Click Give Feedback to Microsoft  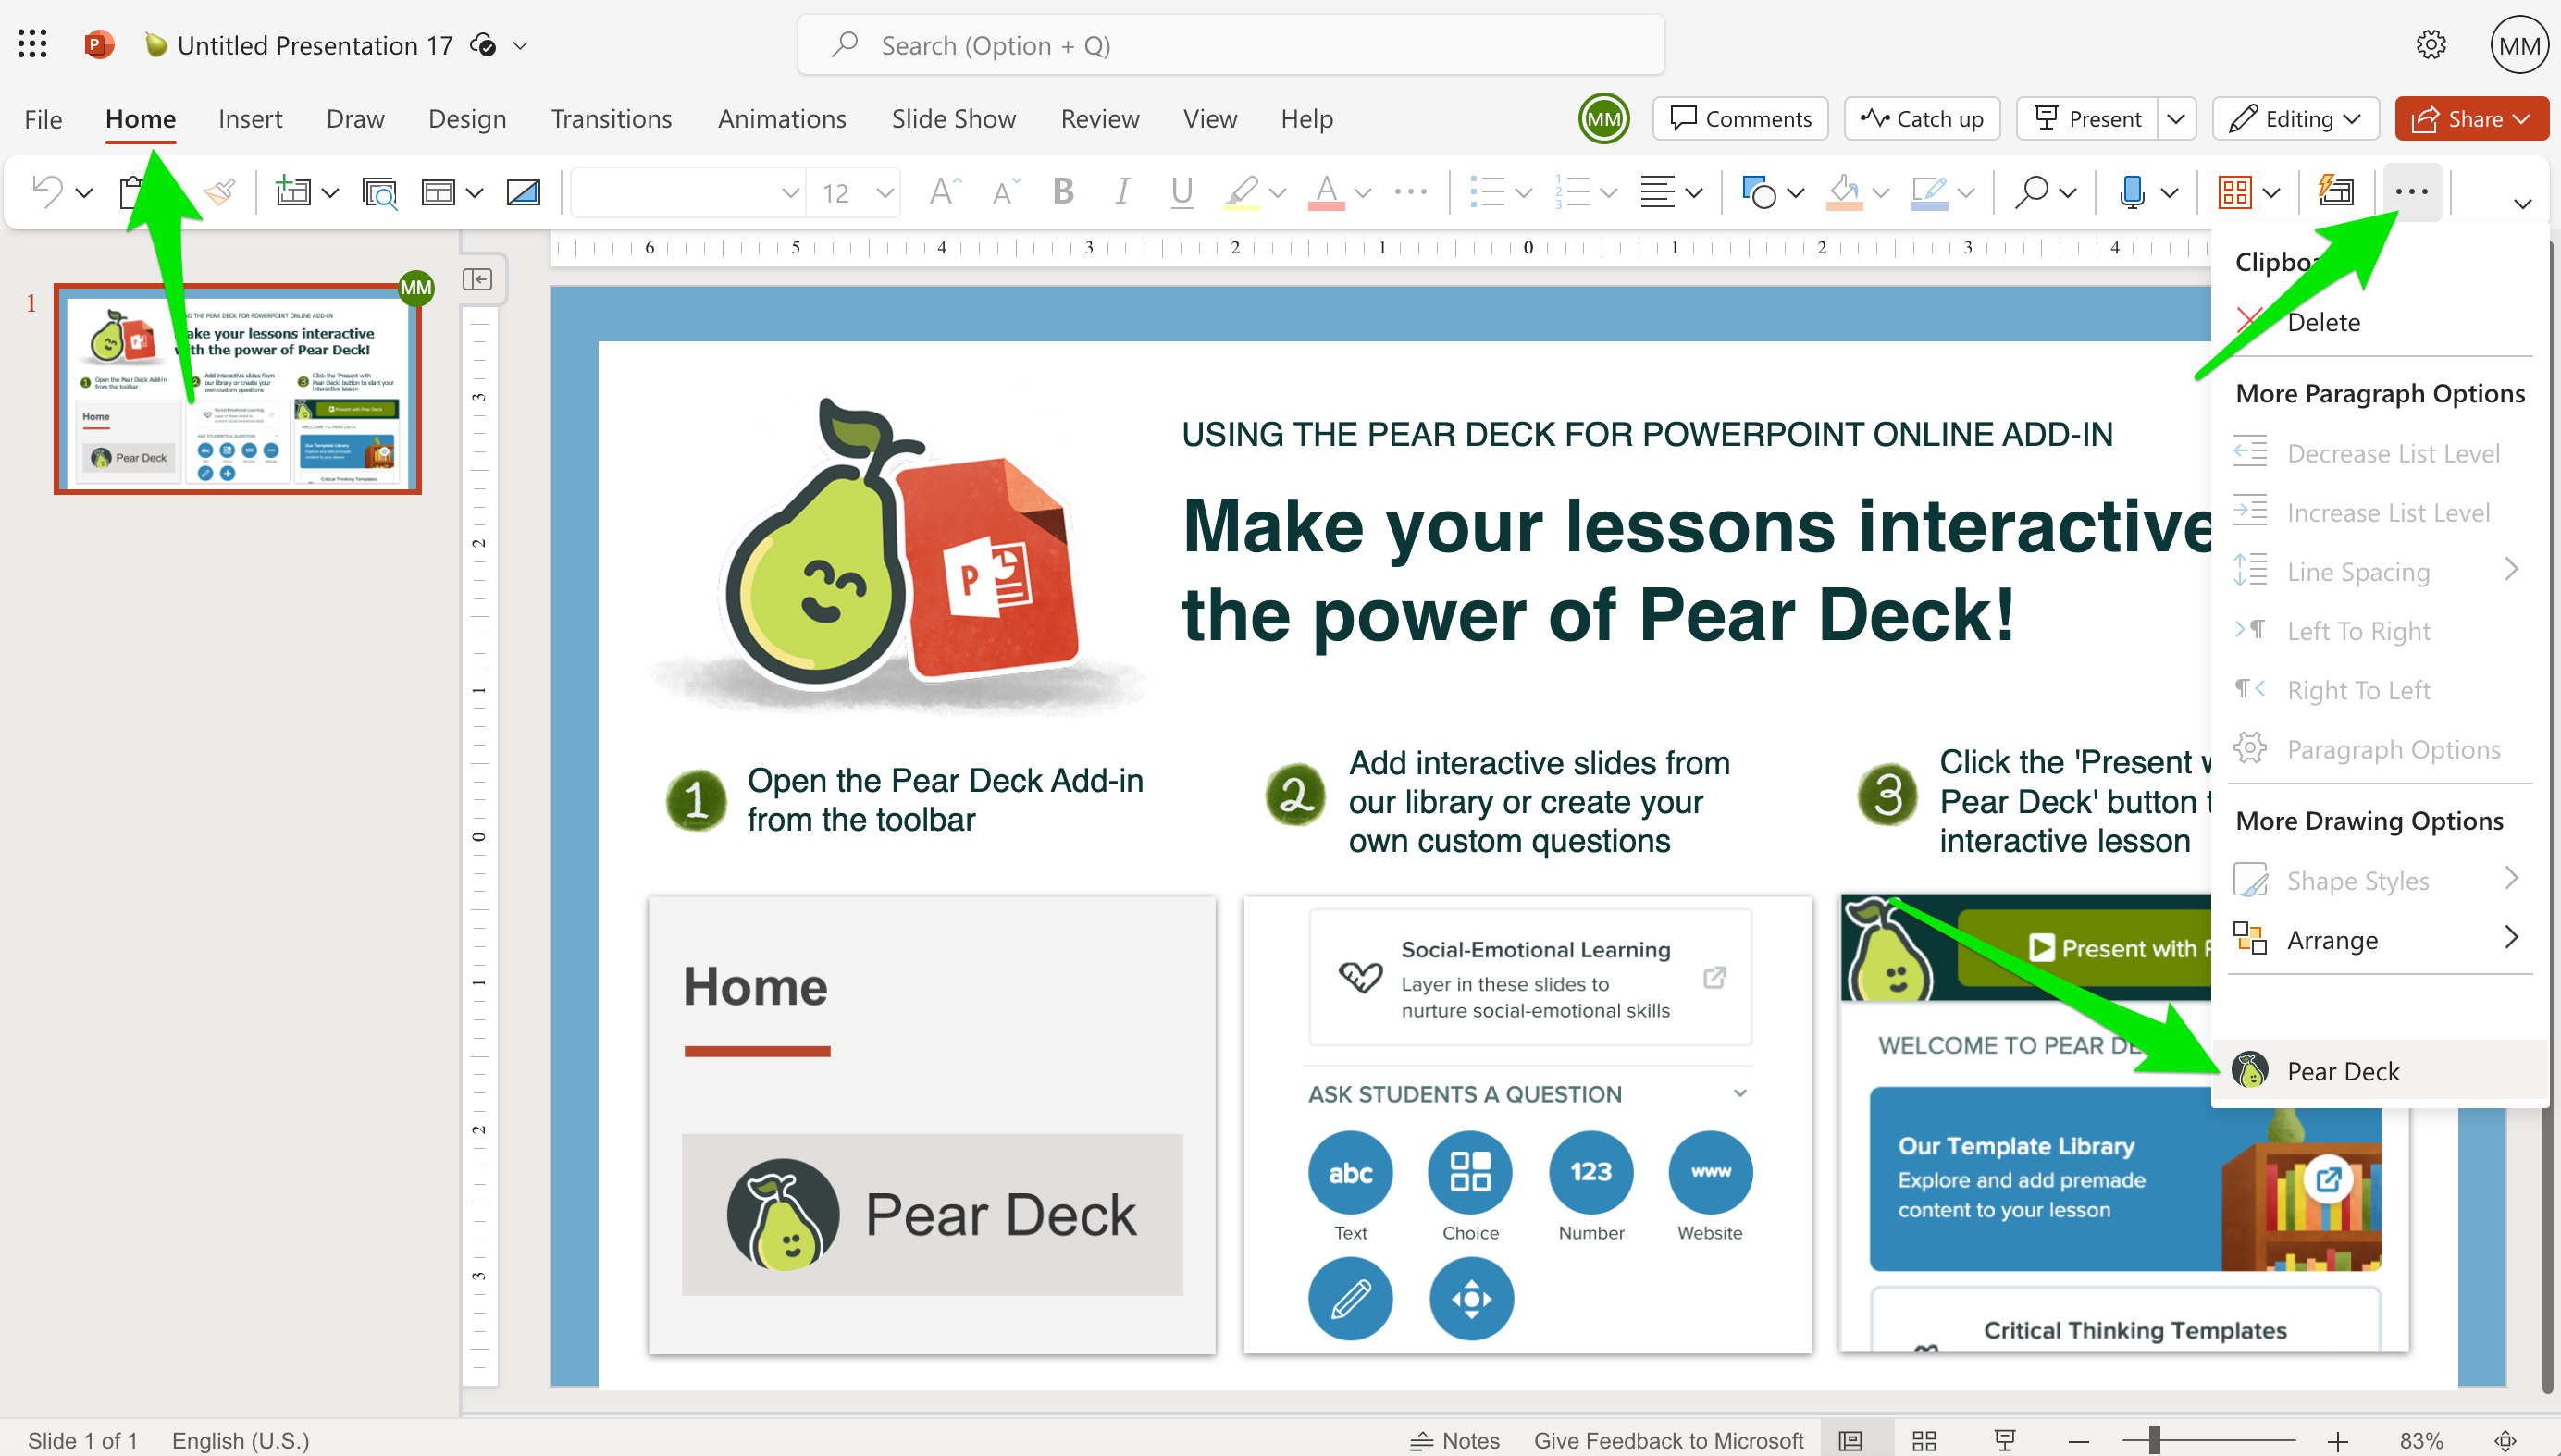pyautogui.click(x=1668, y=1440)
